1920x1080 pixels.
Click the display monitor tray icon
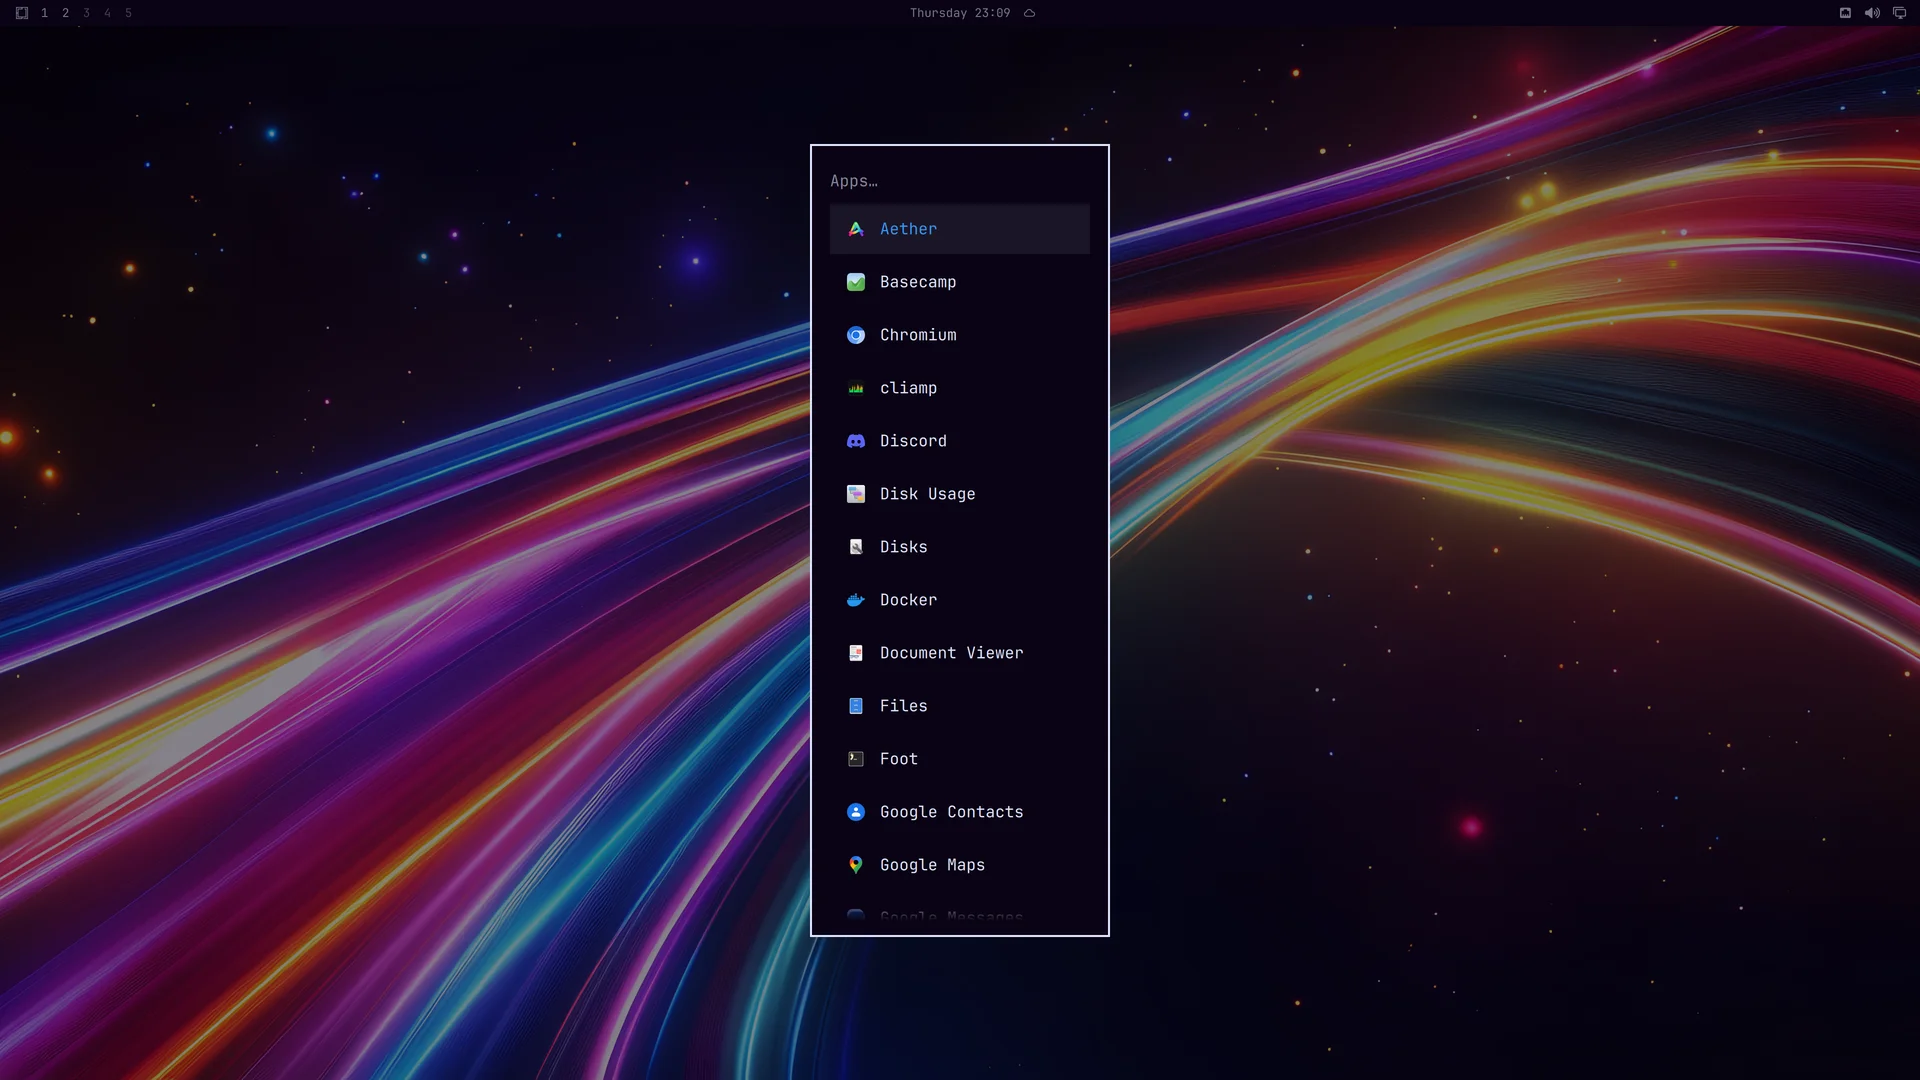[x=1899, y=13]
